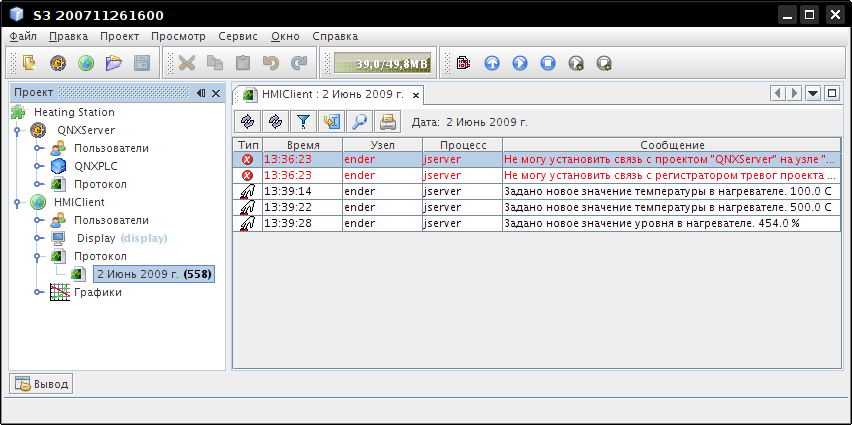Image resolution: width=852 pixels, height=425 pixels.
Task: Click the magnifier search icon
Action: point(359,122)
